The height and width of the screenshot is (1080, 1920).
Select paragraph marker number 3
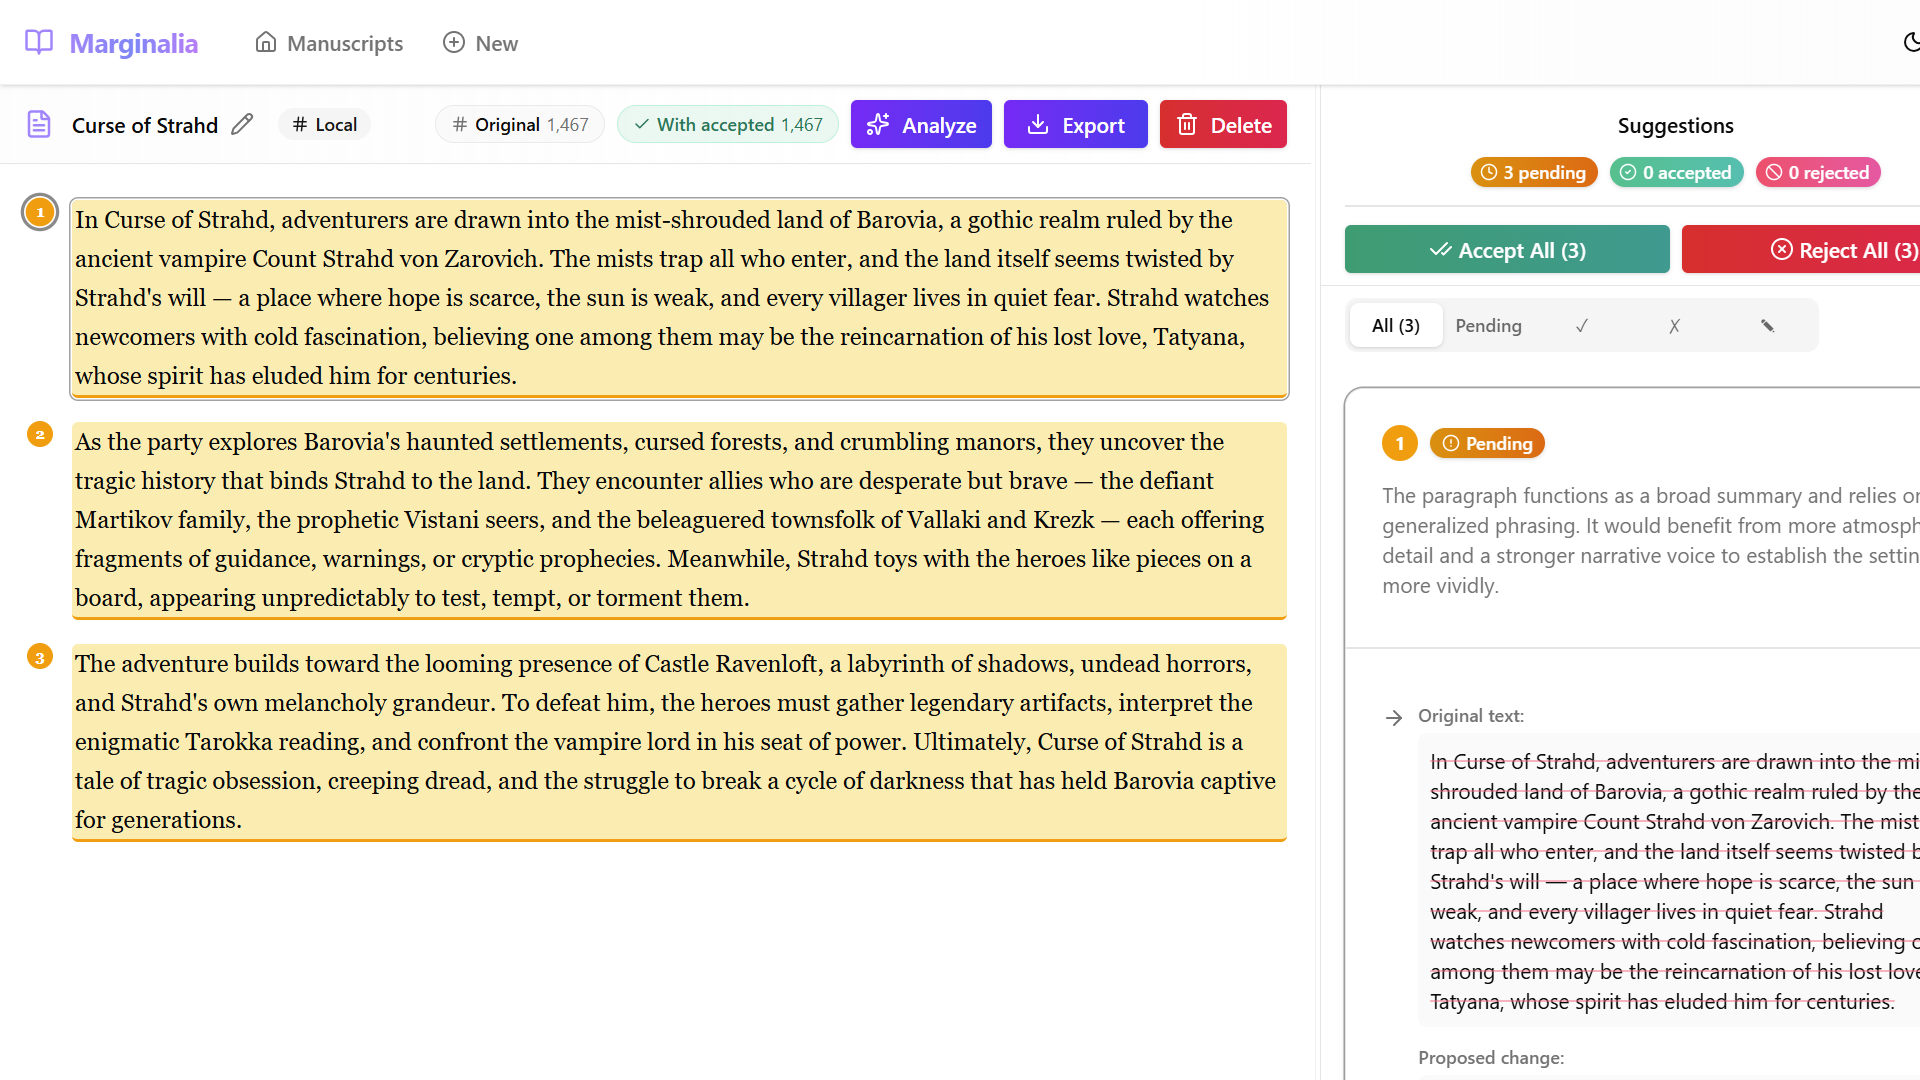40,657
